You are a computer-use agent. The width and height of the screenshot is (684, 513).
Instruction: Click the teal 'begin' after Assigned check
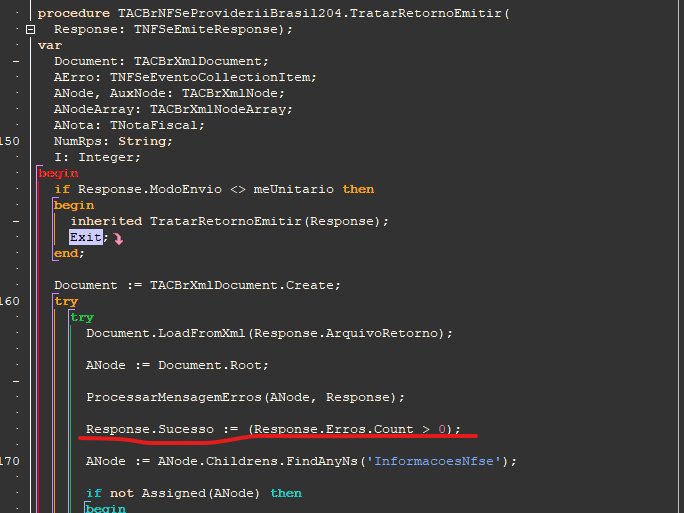(x=106, y=508)
